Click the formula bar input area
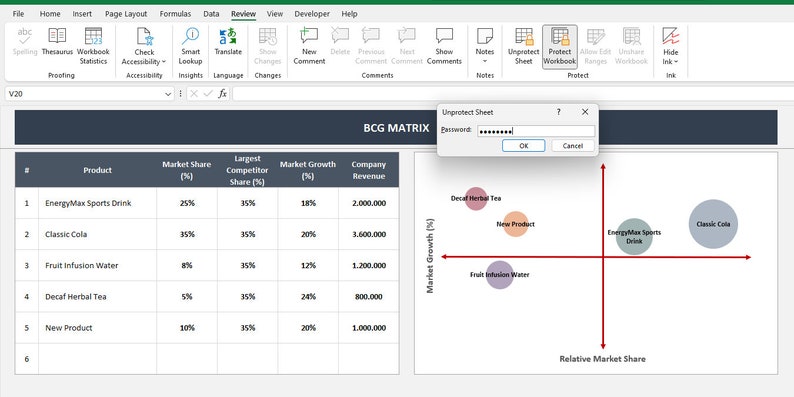Image resolution: width=794 pixels, height=397 pixels. [512, 94]
